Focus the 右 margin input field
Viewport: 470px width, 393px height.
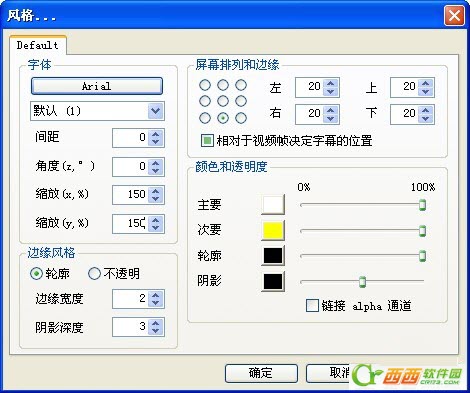310,114
